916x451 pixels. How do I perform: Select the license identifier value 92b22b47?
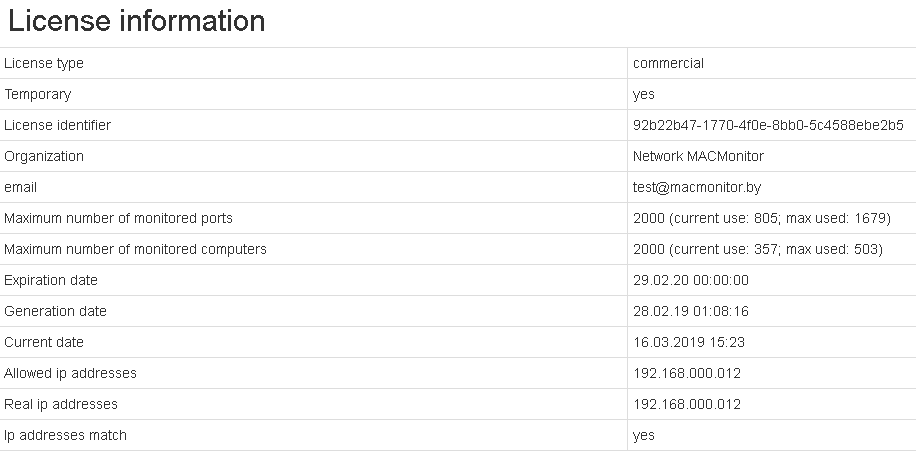click(x=768, y=125)
